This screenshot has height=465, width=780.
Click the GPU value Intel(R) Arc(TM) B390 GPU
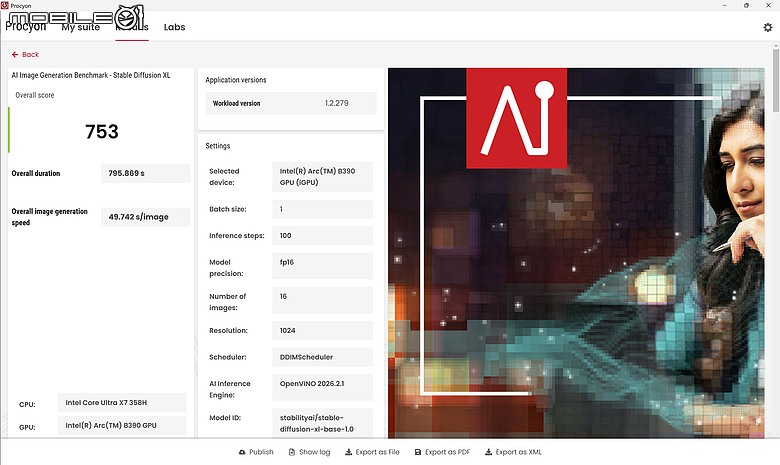[122, 425]
